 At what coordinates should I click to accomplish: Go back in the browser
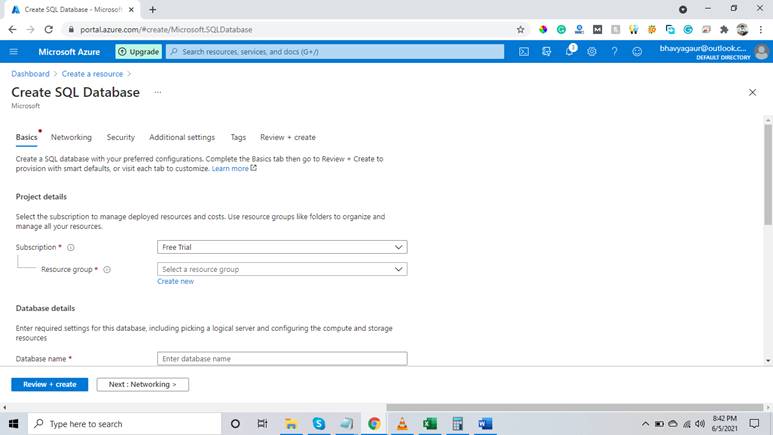(x=12, y=30)
